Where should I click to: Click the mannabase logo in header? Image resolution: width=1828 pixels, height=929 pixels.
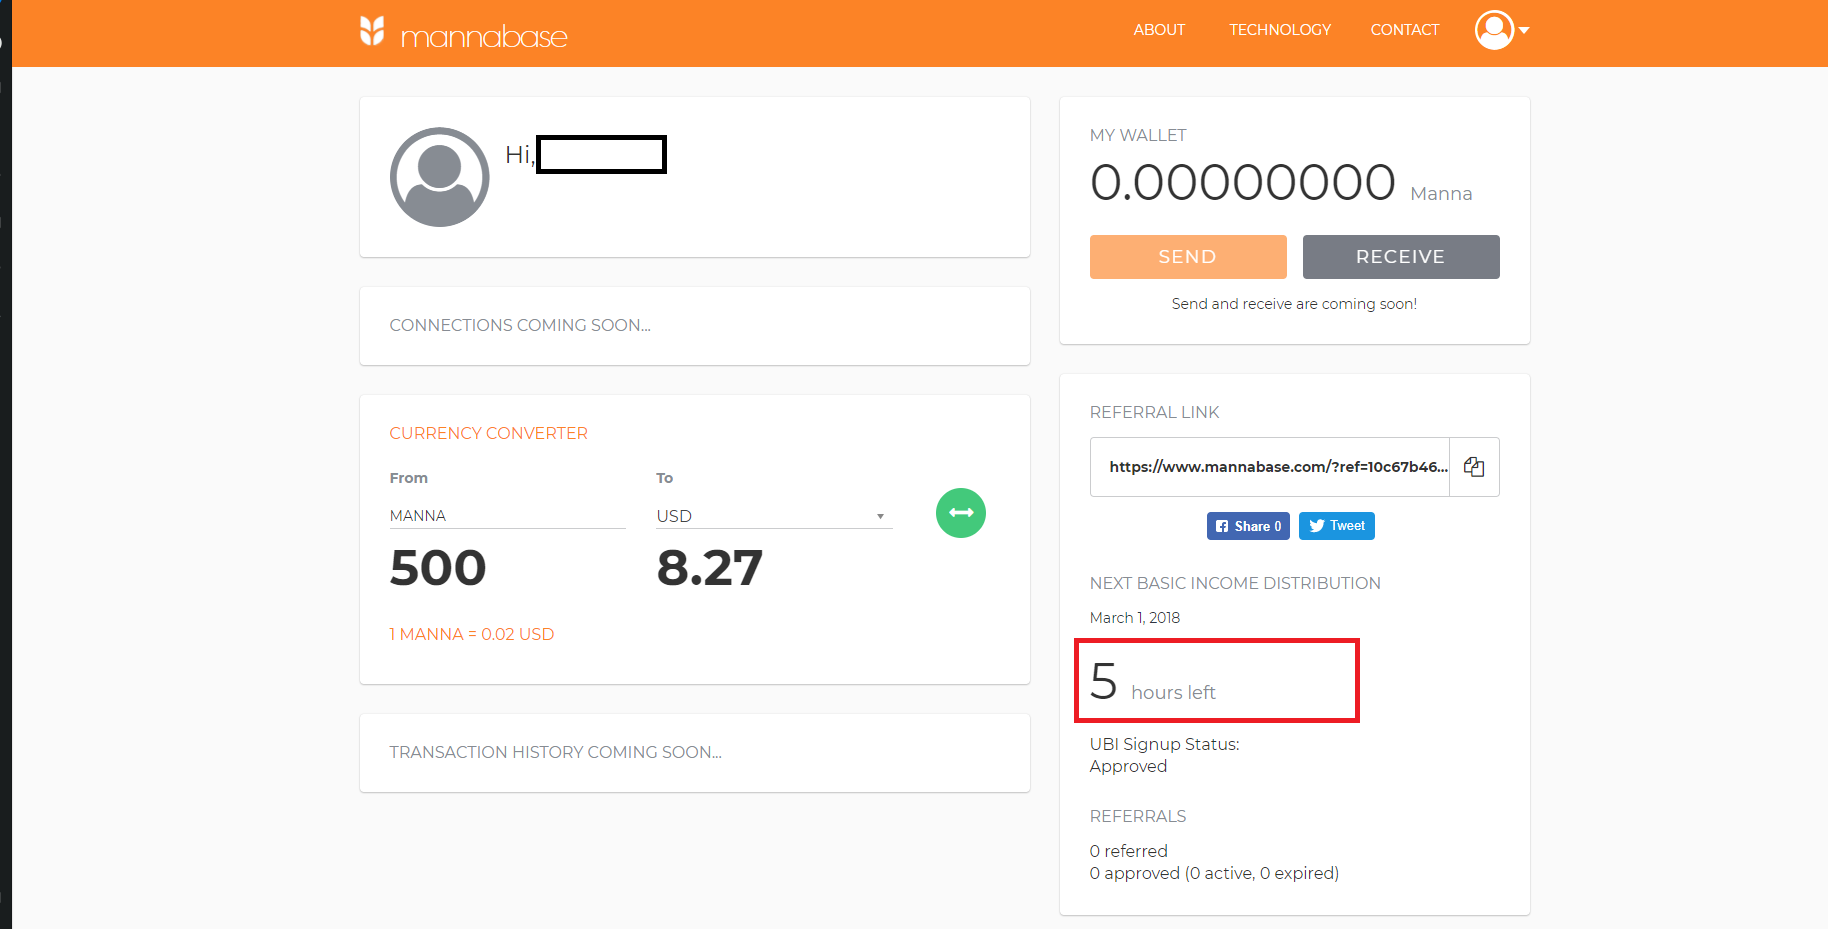pyautogui.click(x=463, y=33)
